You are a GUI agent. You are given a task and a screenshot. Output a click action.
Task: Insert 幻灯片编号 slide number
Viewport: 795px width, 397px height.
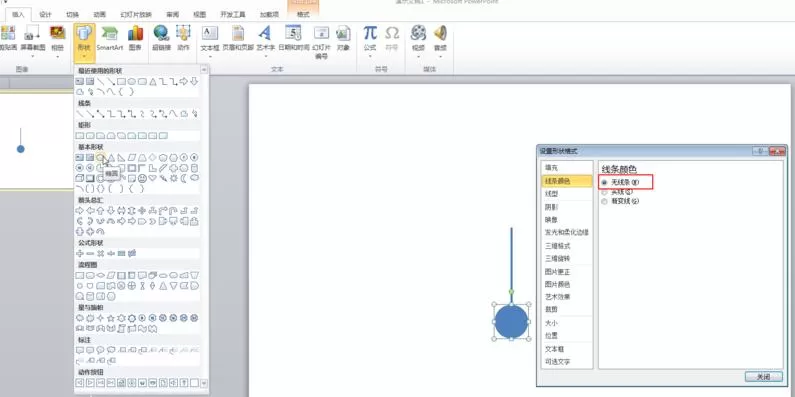tap(321, 43)
